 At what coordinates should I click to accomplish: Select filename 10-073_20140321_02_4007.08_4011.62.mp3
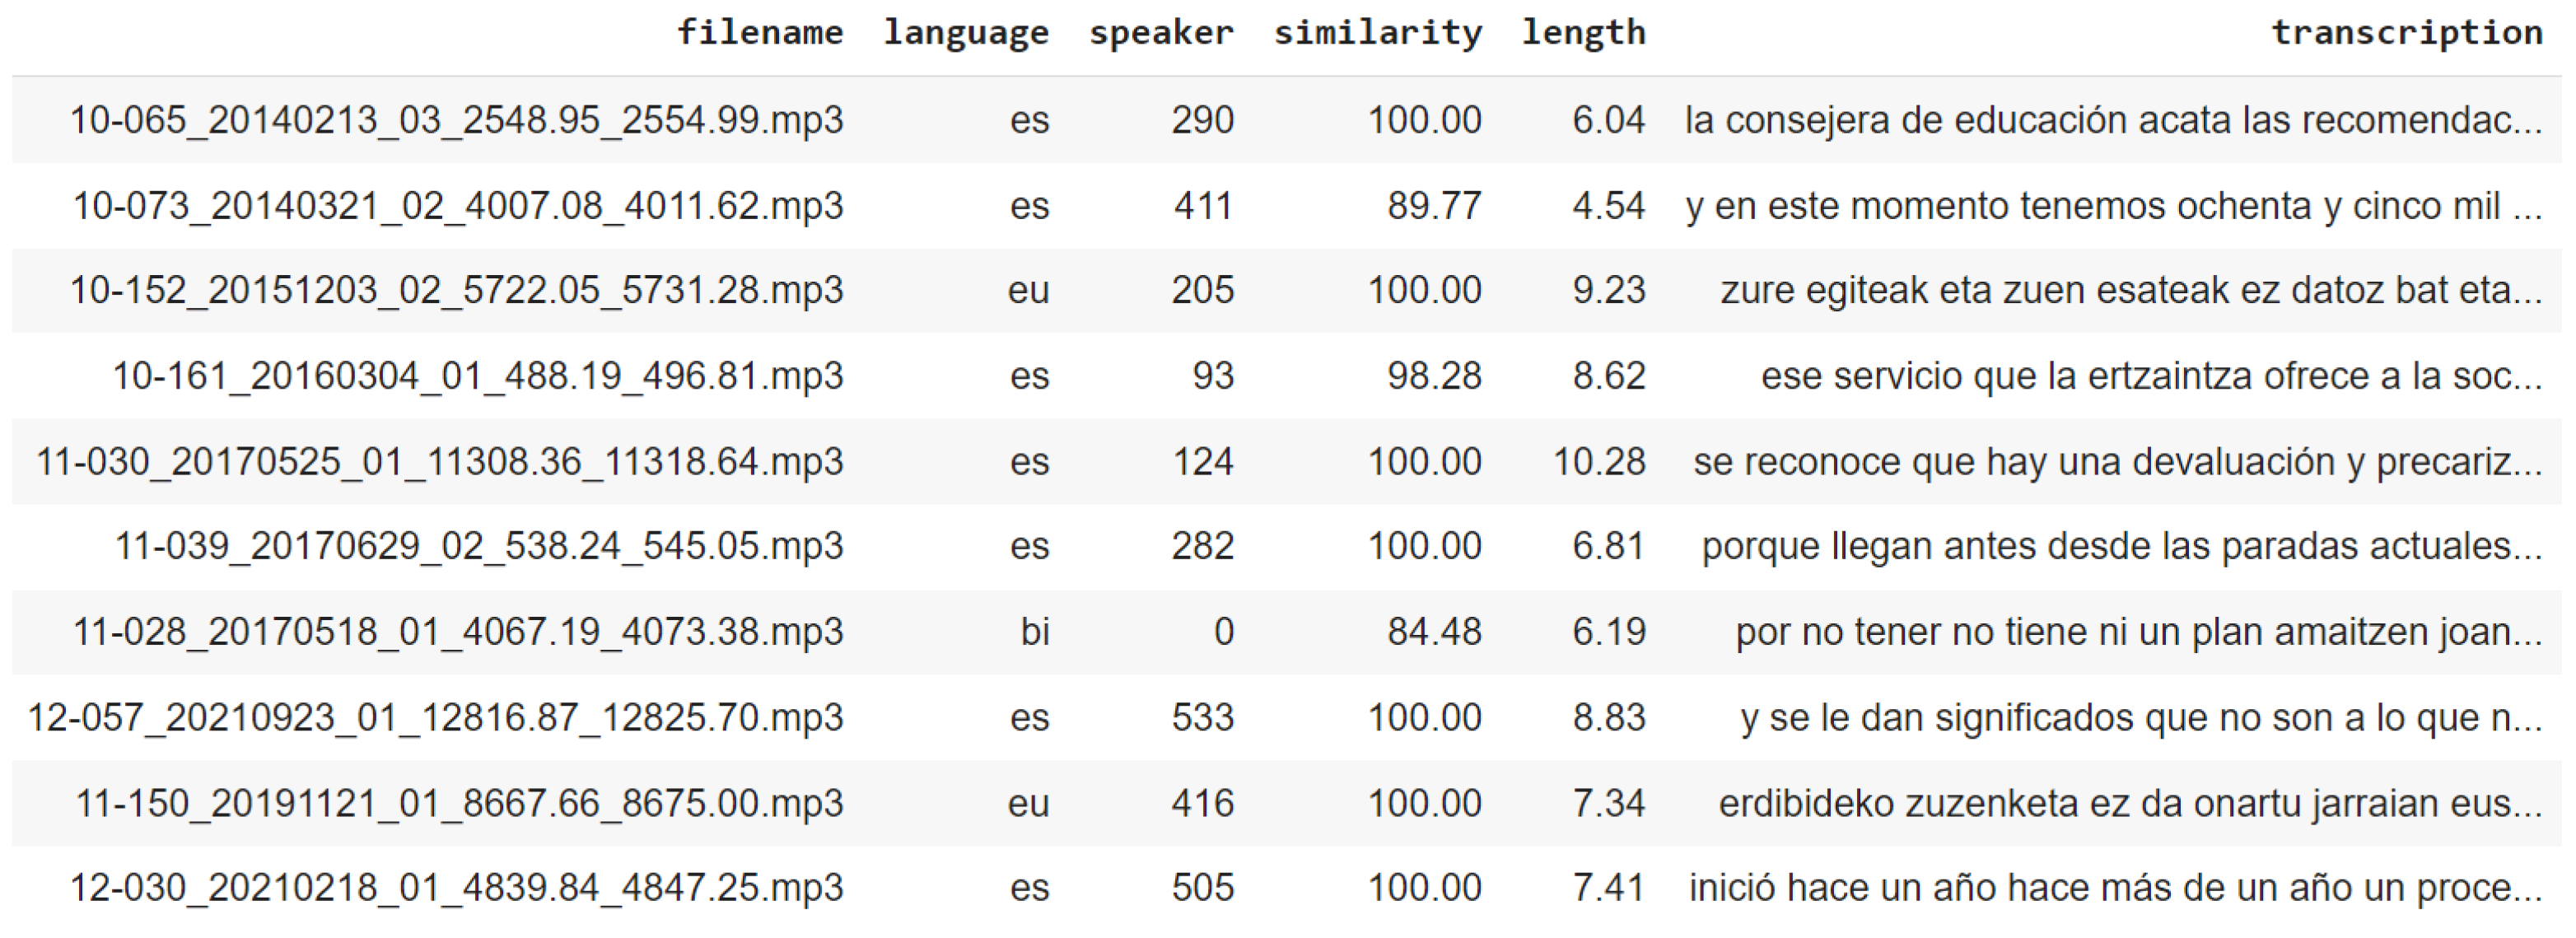458,206
